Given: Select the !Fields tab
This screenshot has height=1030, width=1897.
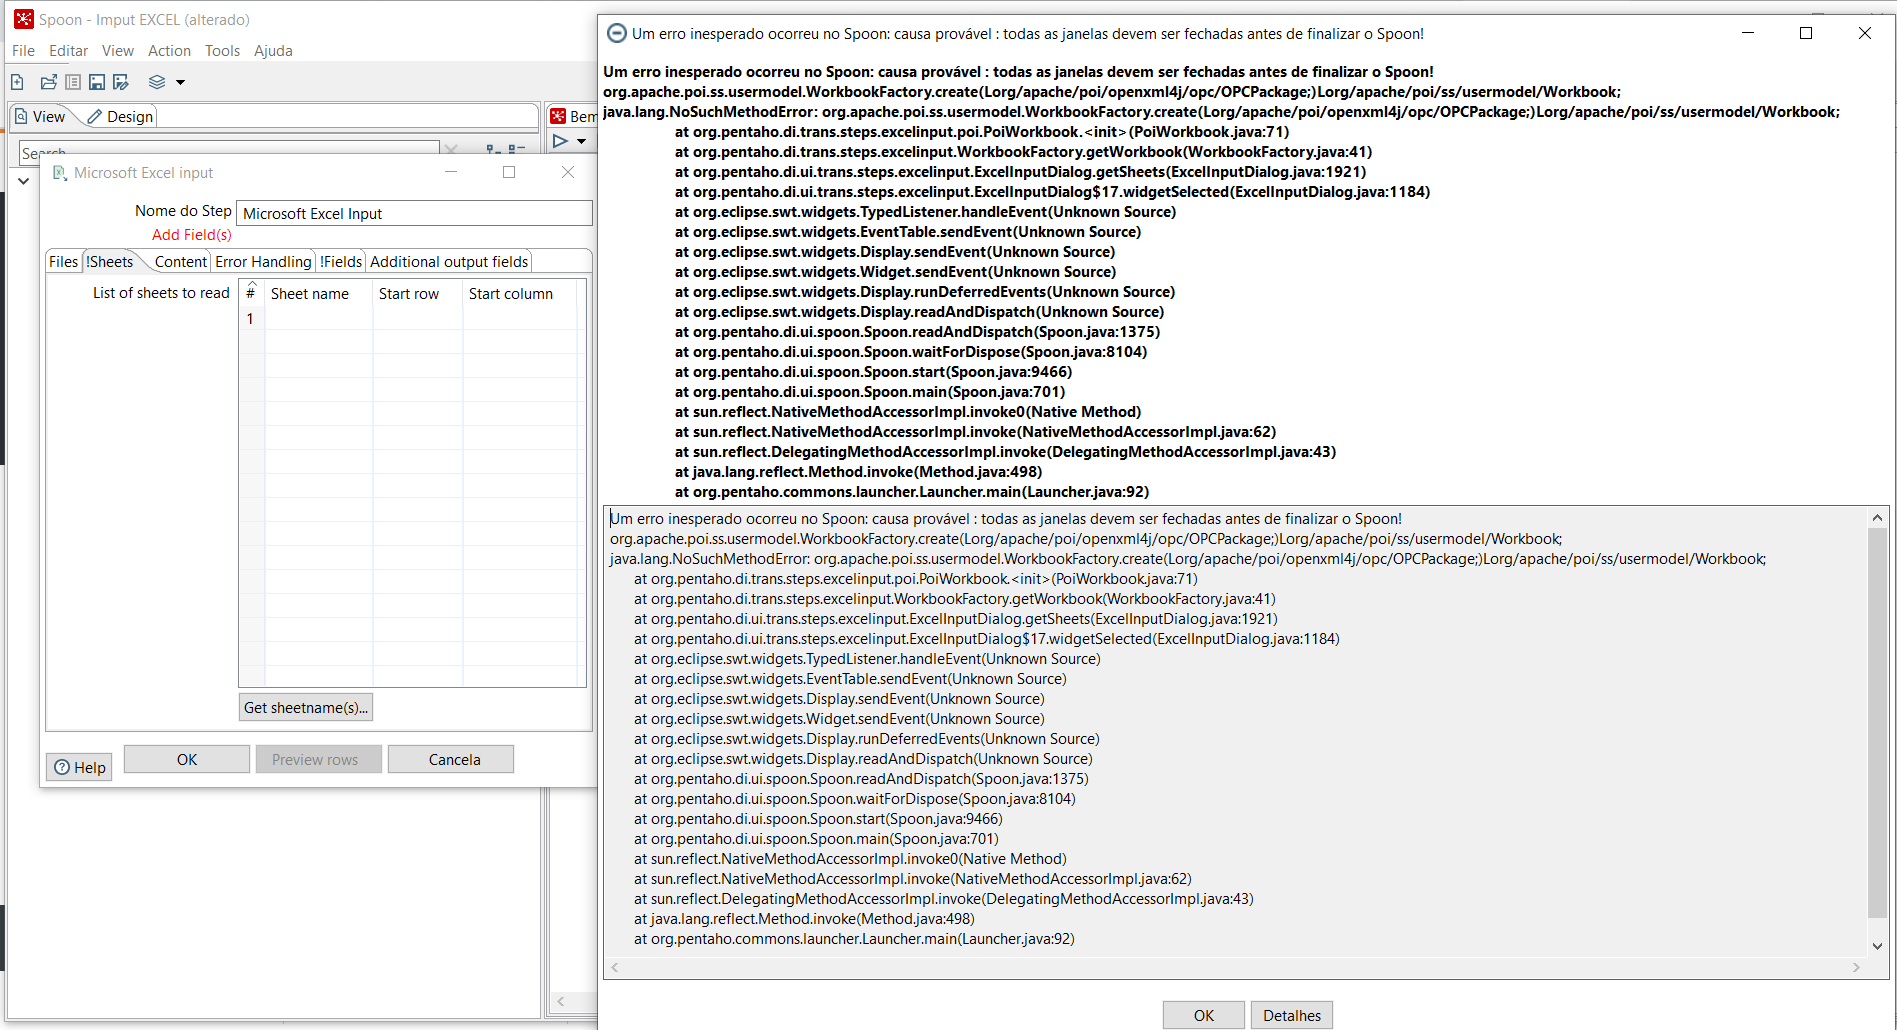Looking at the screenshot, I should [341, 262].
